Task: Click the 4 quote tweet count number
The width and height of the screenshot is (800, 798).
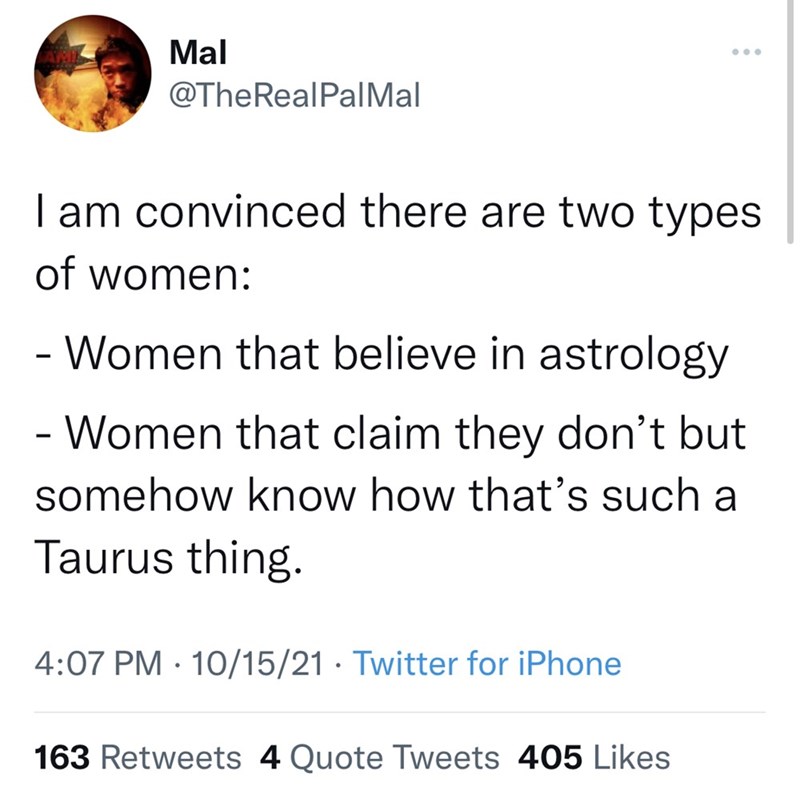Action: pos(267,758)
